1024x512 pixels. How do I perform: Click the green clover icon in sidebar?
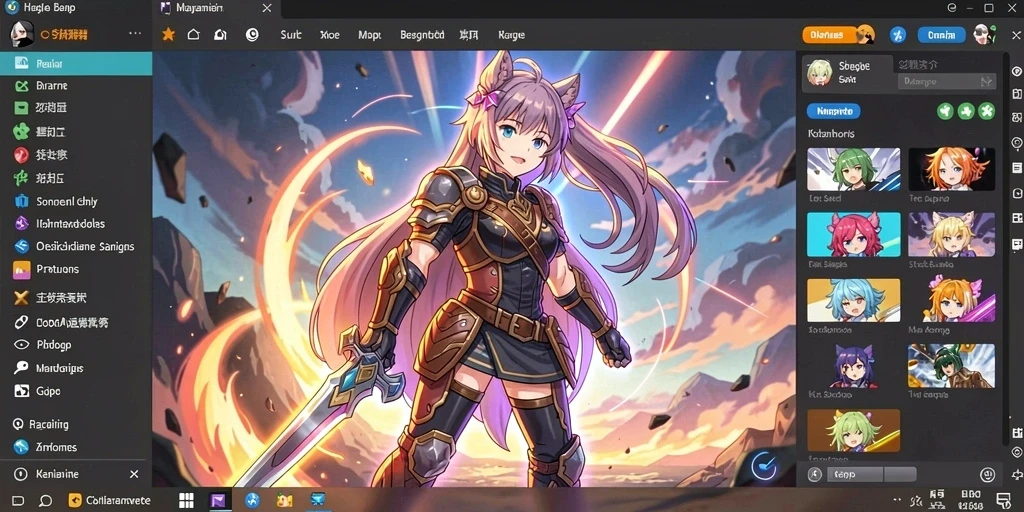22,132
